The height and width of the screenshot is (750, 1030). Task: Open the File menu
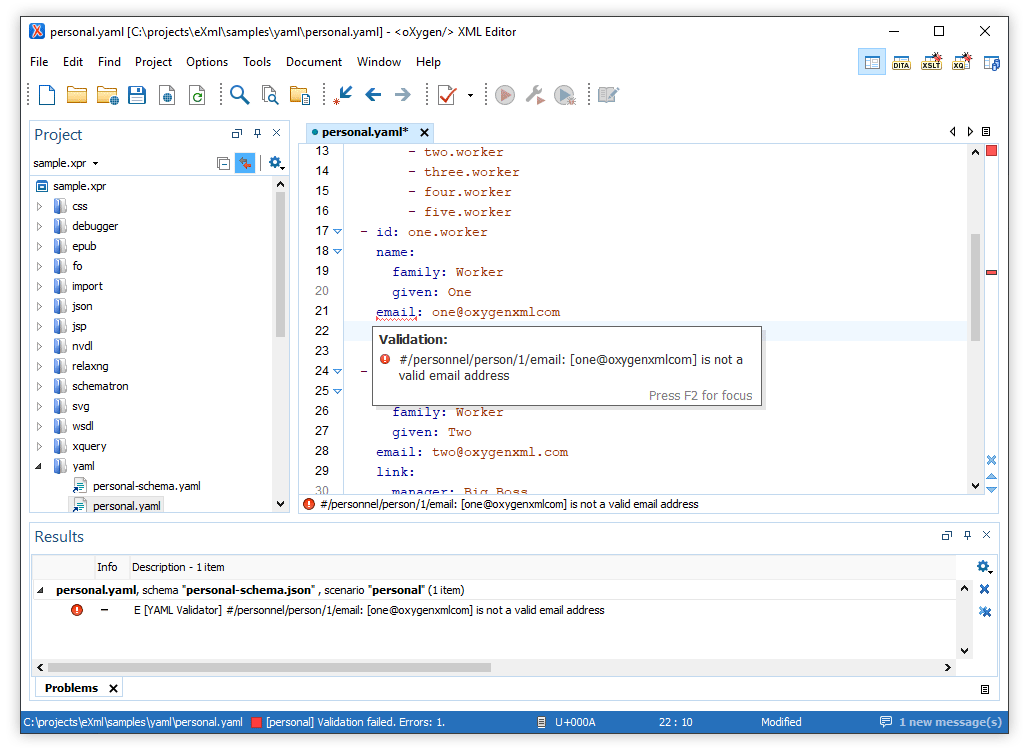(x=39, y=62)
